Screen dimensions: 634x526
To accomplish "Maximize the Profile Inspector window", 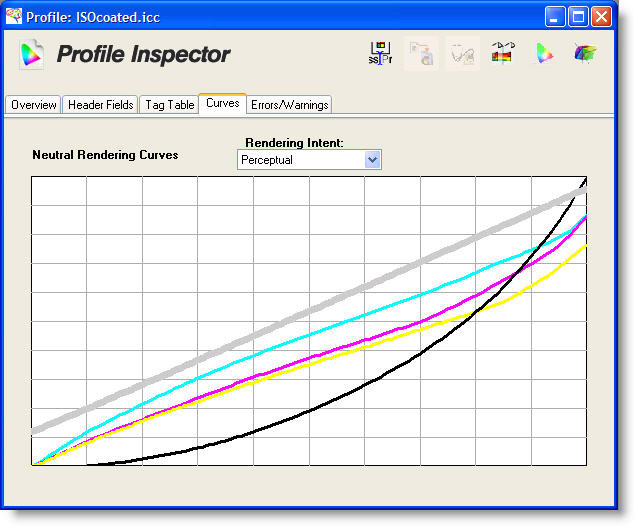I will pos(579,17).
